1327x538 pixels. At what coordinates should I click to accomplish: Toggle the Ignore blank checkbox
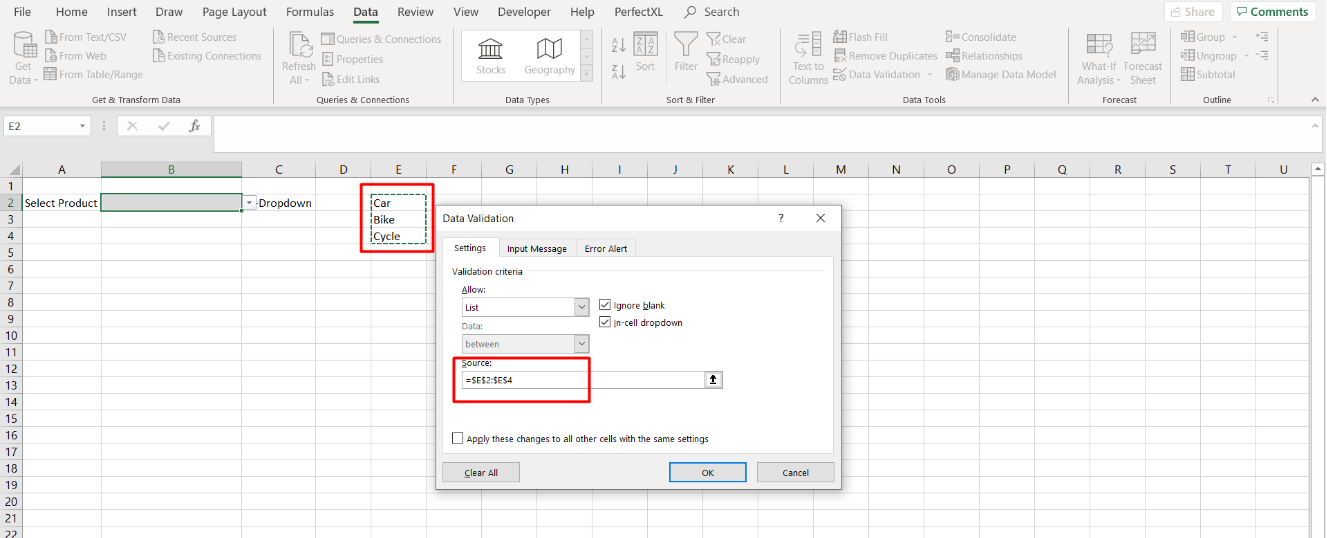click(x=605, y=305)
